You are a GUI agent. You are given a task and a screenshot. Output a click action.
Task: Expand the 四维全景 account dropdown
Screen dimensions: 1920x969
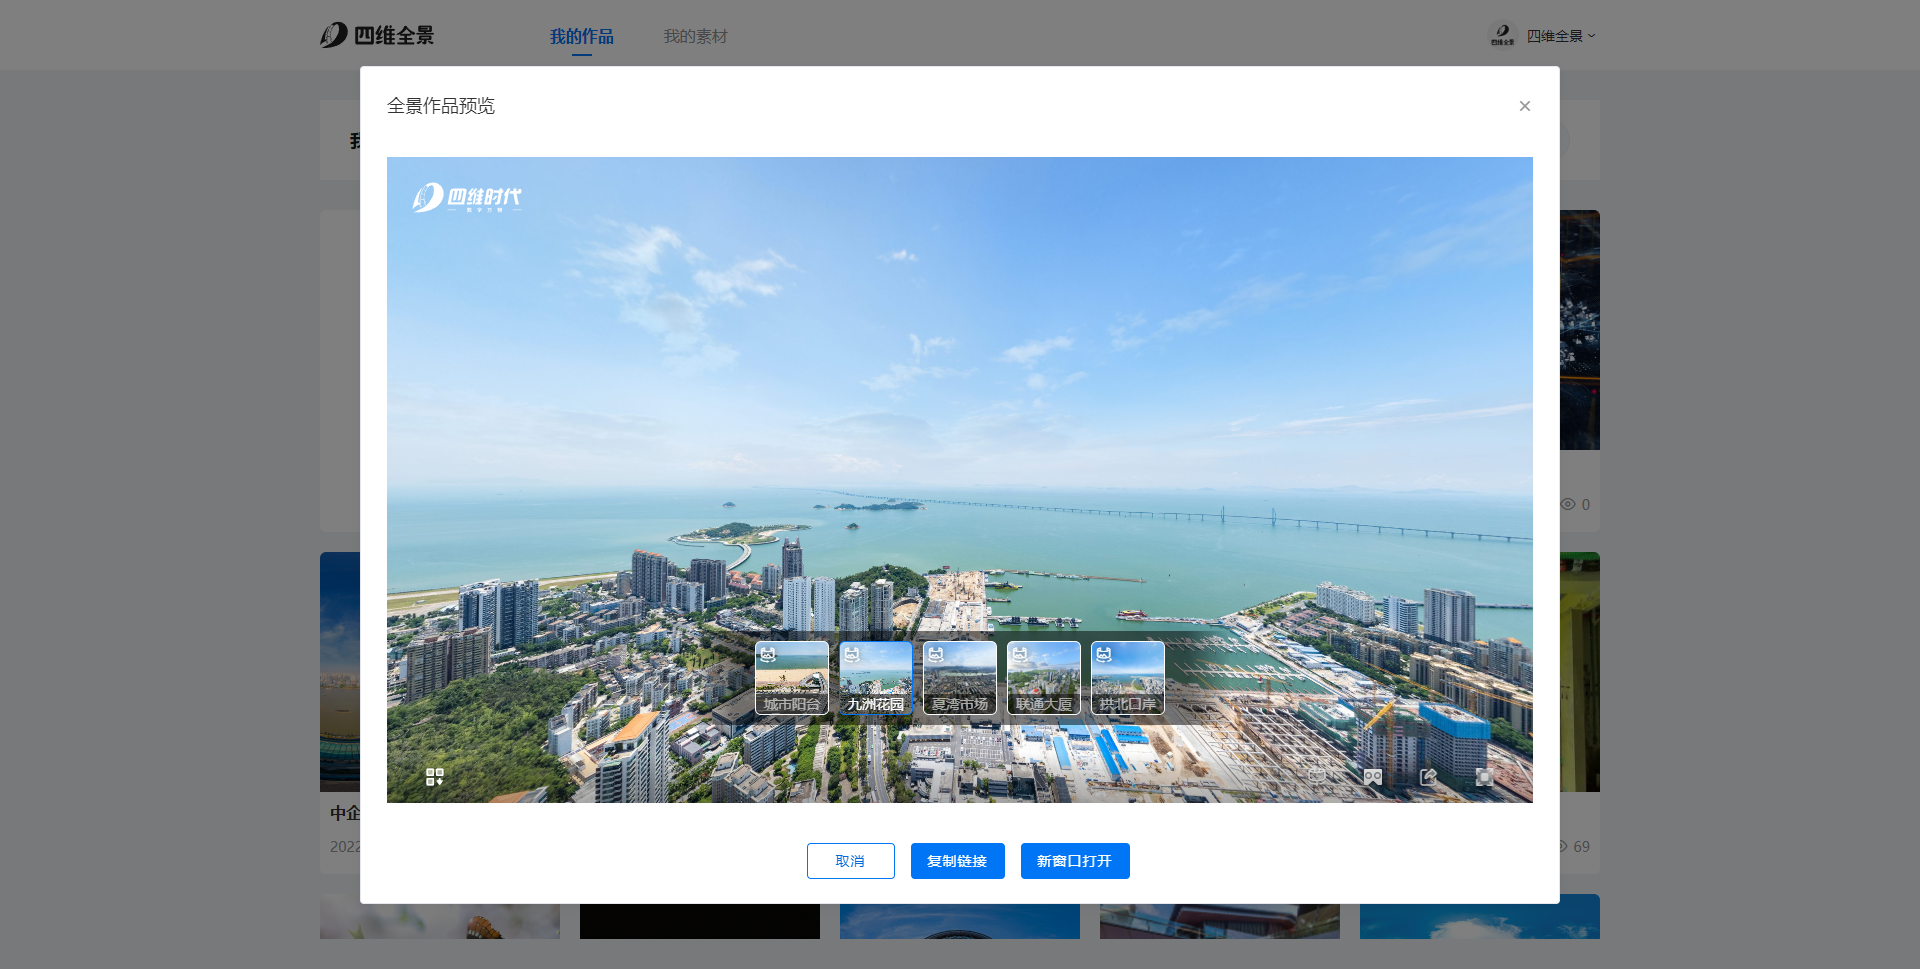[x=1561, y=36]
